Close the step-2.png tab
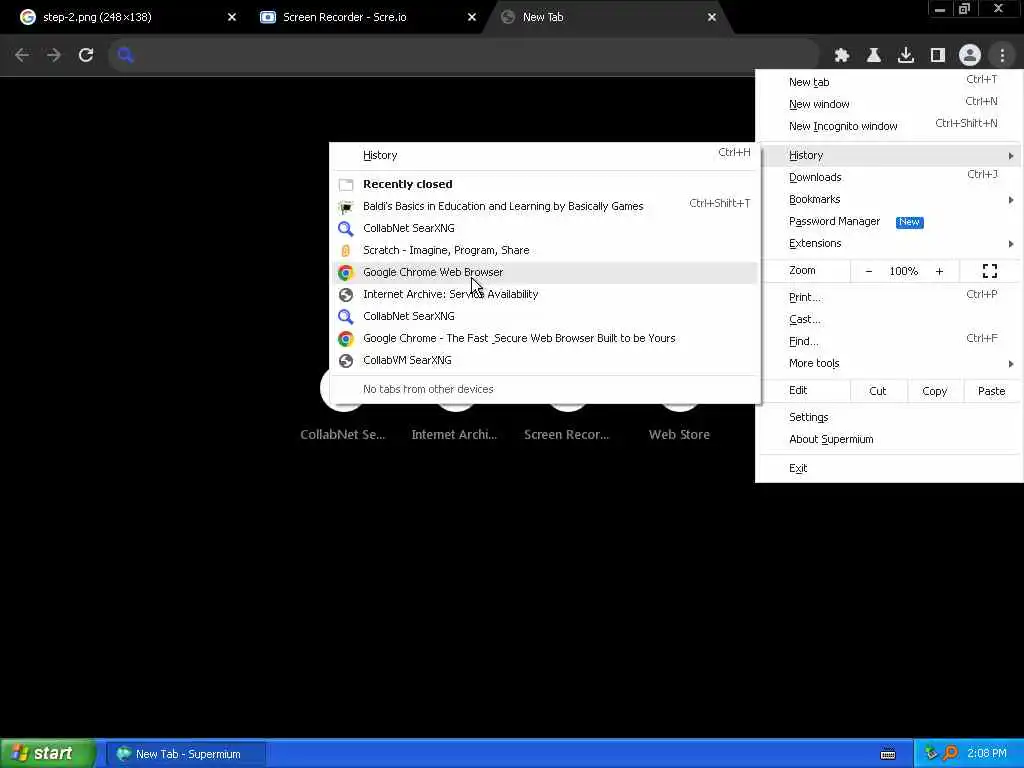This screenshot has height=768, width=1024. tap(232, 18)
